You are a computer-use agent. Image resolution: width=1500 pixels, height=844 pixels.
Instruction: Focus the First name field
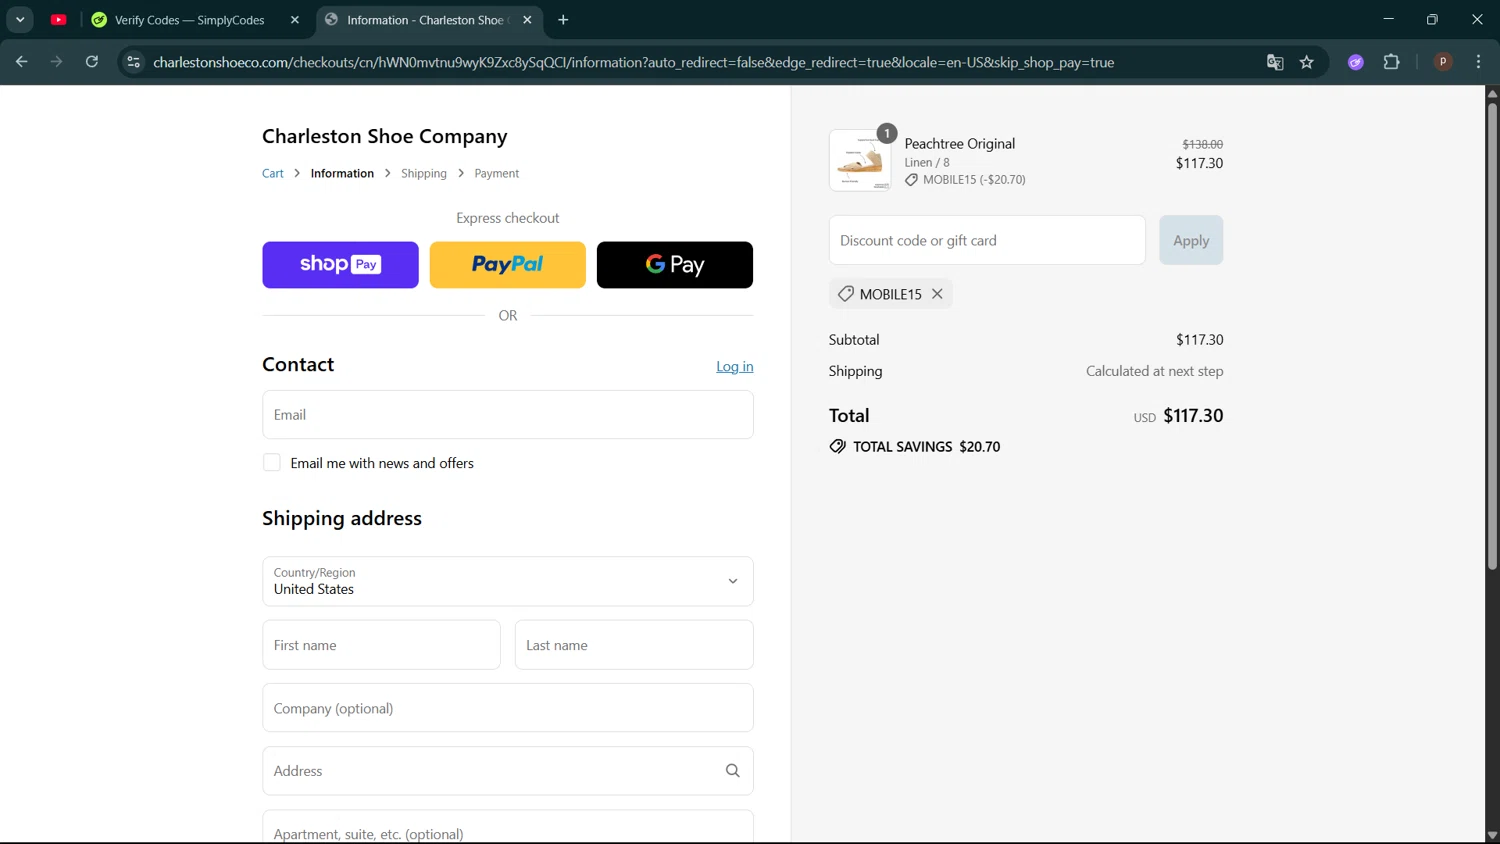(381, 645)
